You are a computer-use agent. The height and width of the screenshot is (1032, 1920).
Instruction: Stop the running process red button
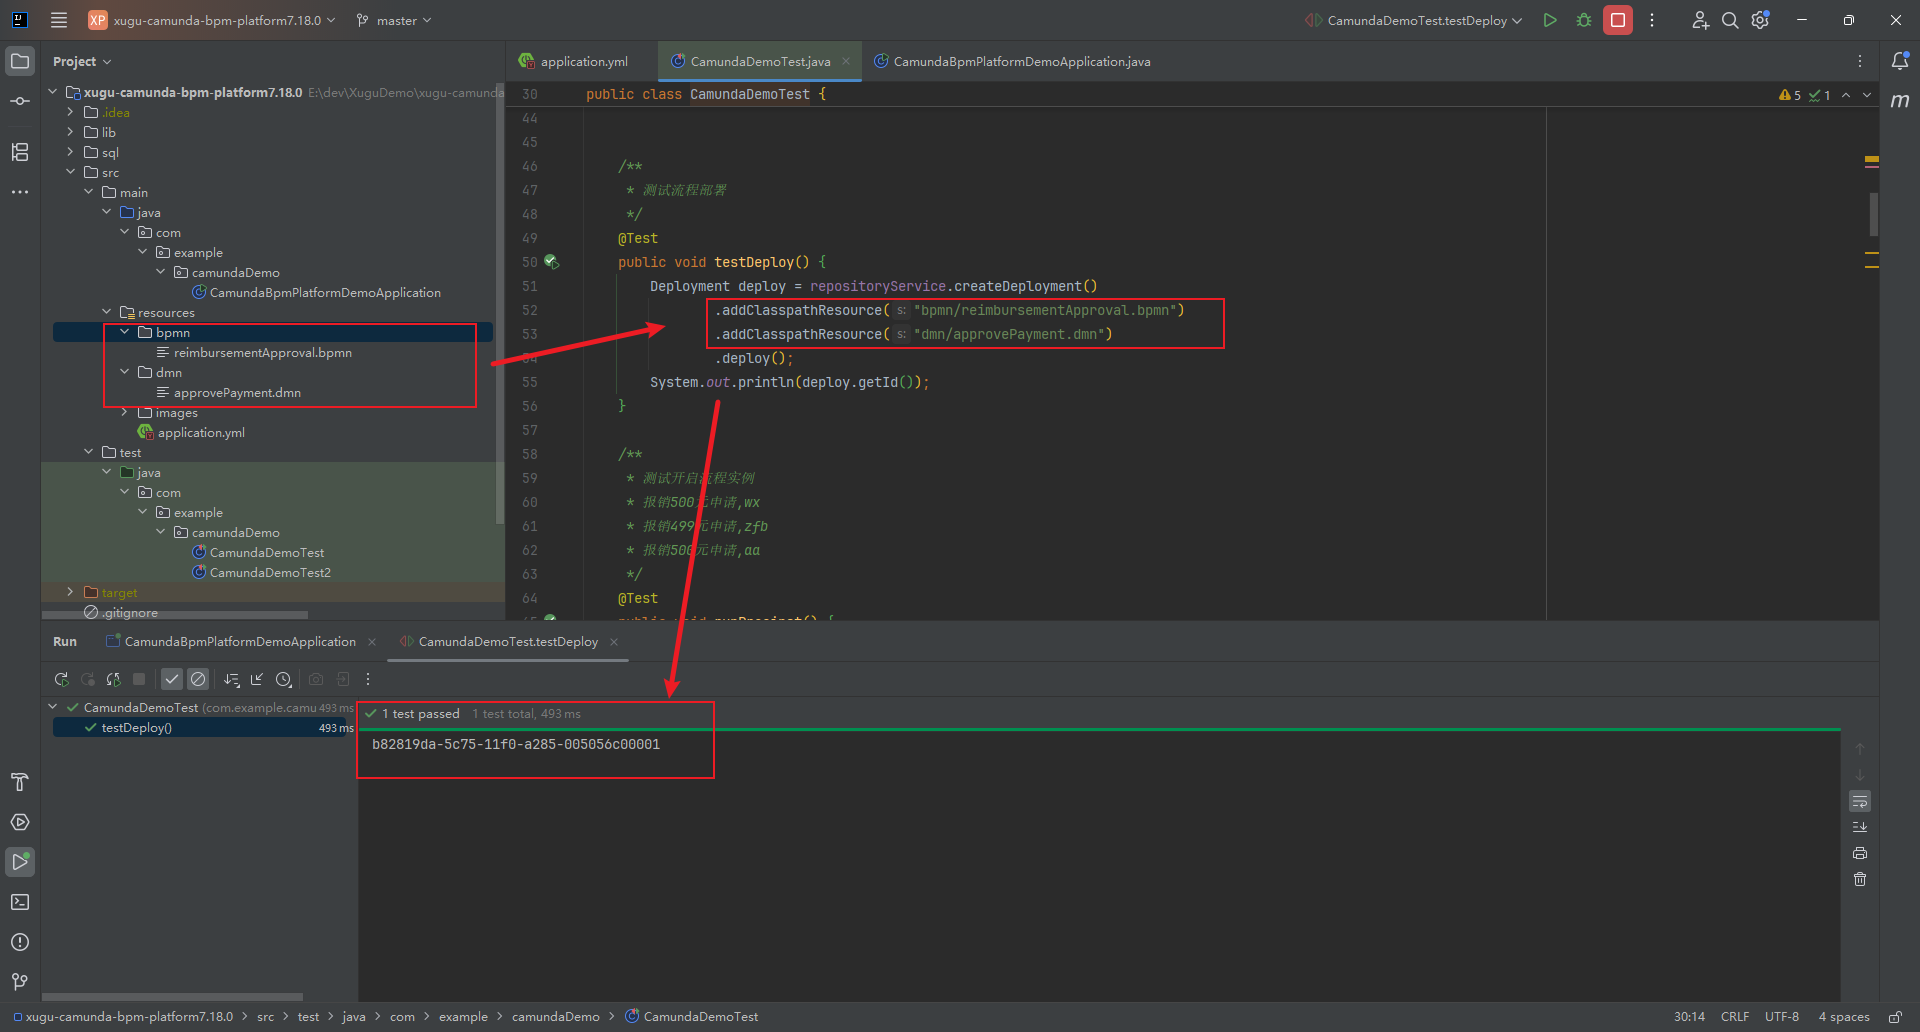tap(1617, 20)
